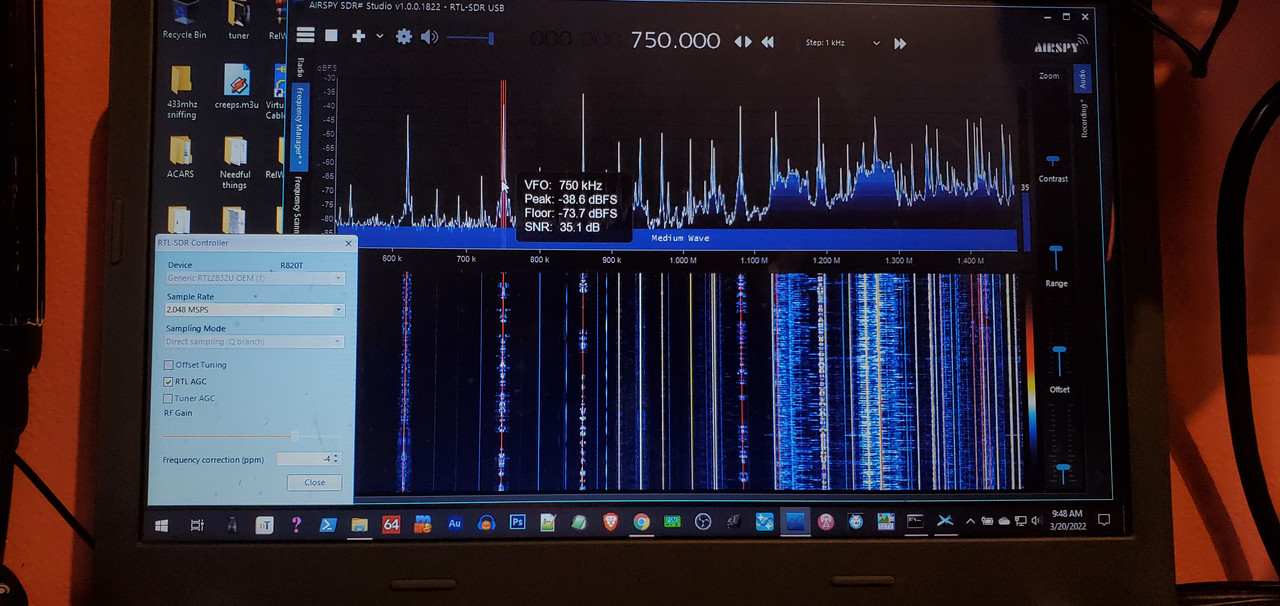This screenshot has width=1280, height=606.
Task: Open the gear configuration icon
Action: [x=404, y=37]
